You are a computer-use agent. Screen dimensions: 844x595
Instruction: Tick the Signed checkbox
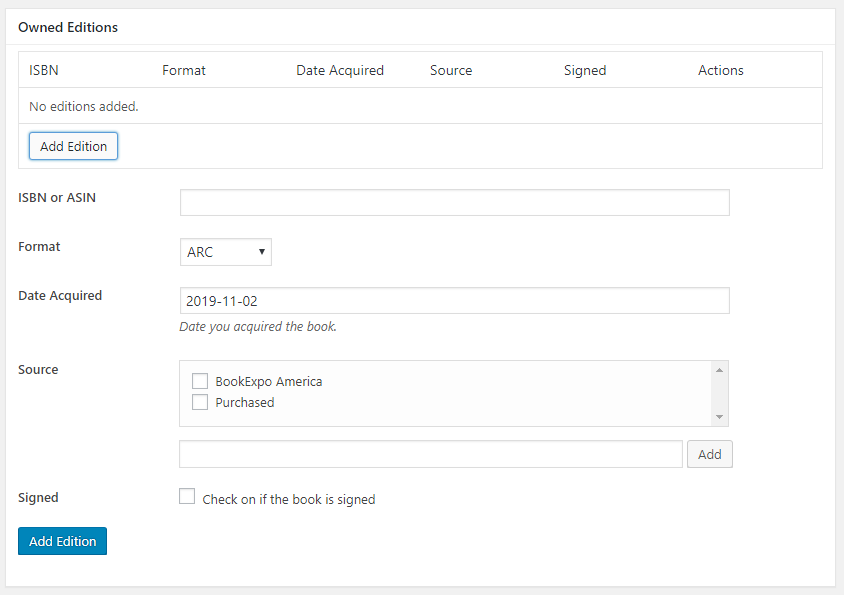[187, 496]
